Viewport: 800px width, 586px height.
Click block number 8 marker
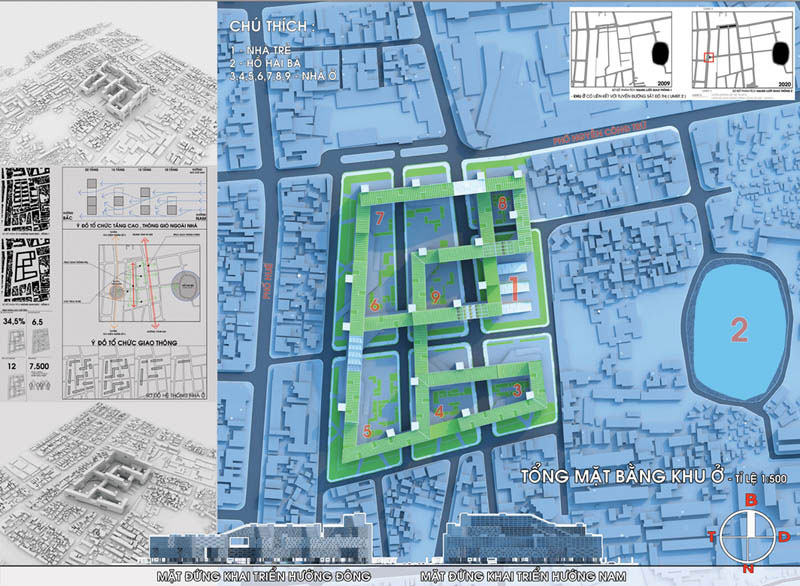click(x=501, y=203)
